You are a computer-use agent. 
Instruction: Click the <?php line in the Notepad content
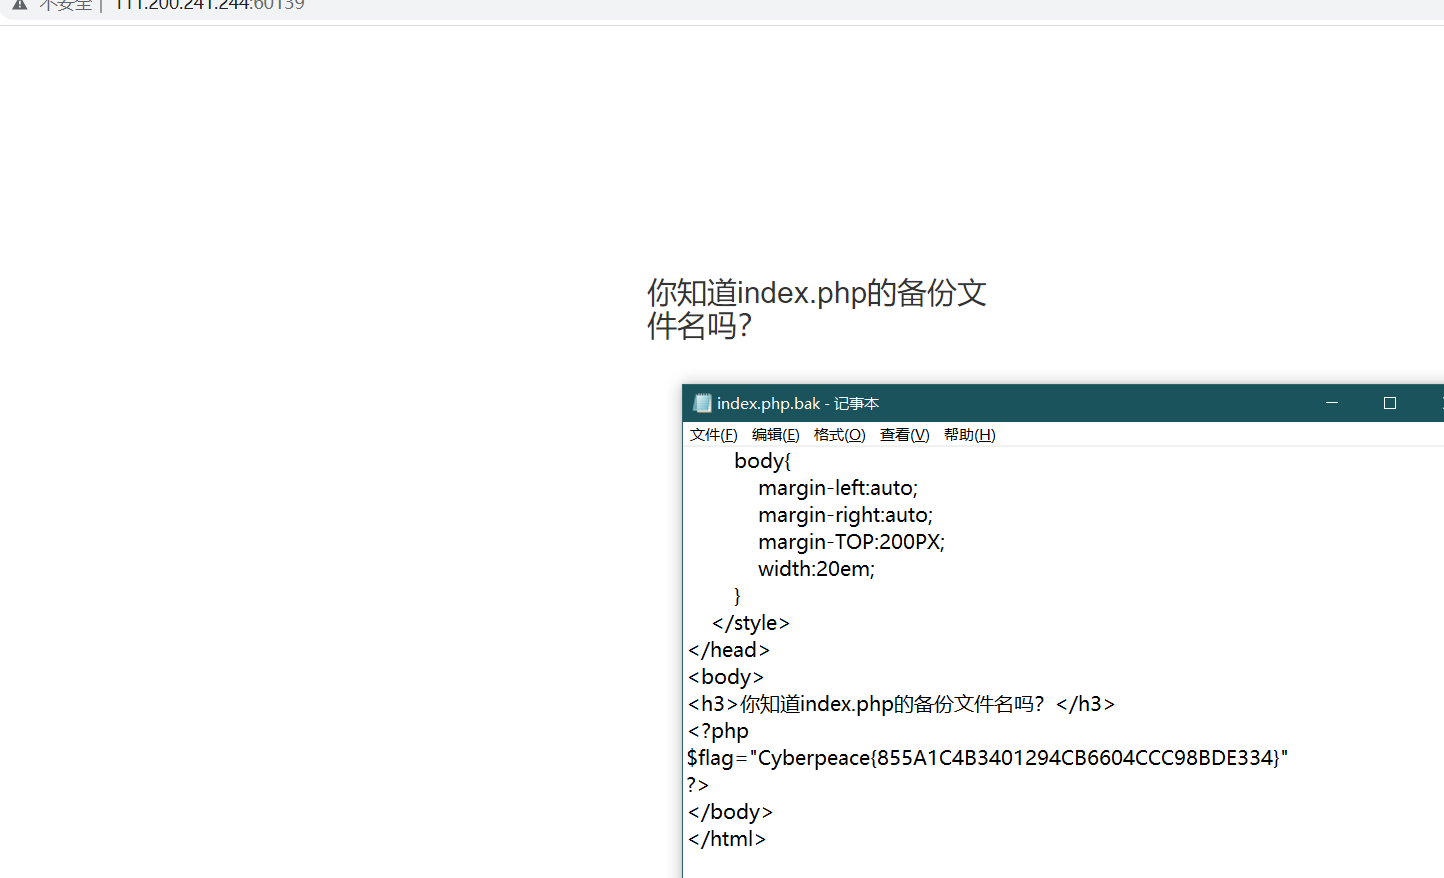point(716,731)
